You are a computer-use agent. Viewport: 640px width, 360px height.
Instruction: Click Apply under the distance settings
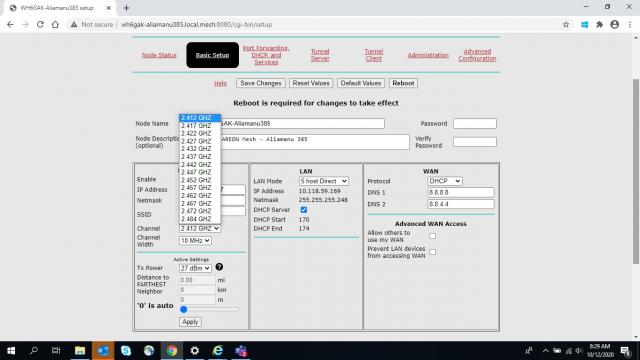coord(190,322)
